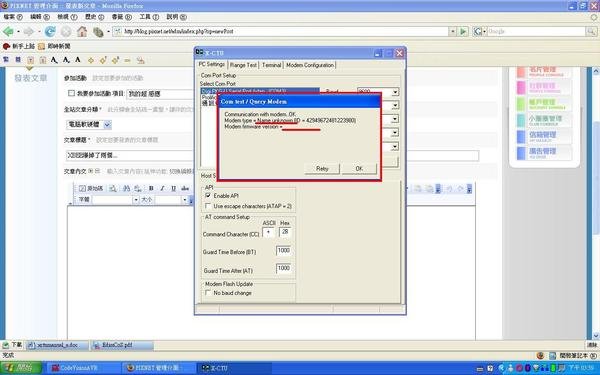600x375 pixels.
Task: Click the article title input field
Action: tap(272, 156)
